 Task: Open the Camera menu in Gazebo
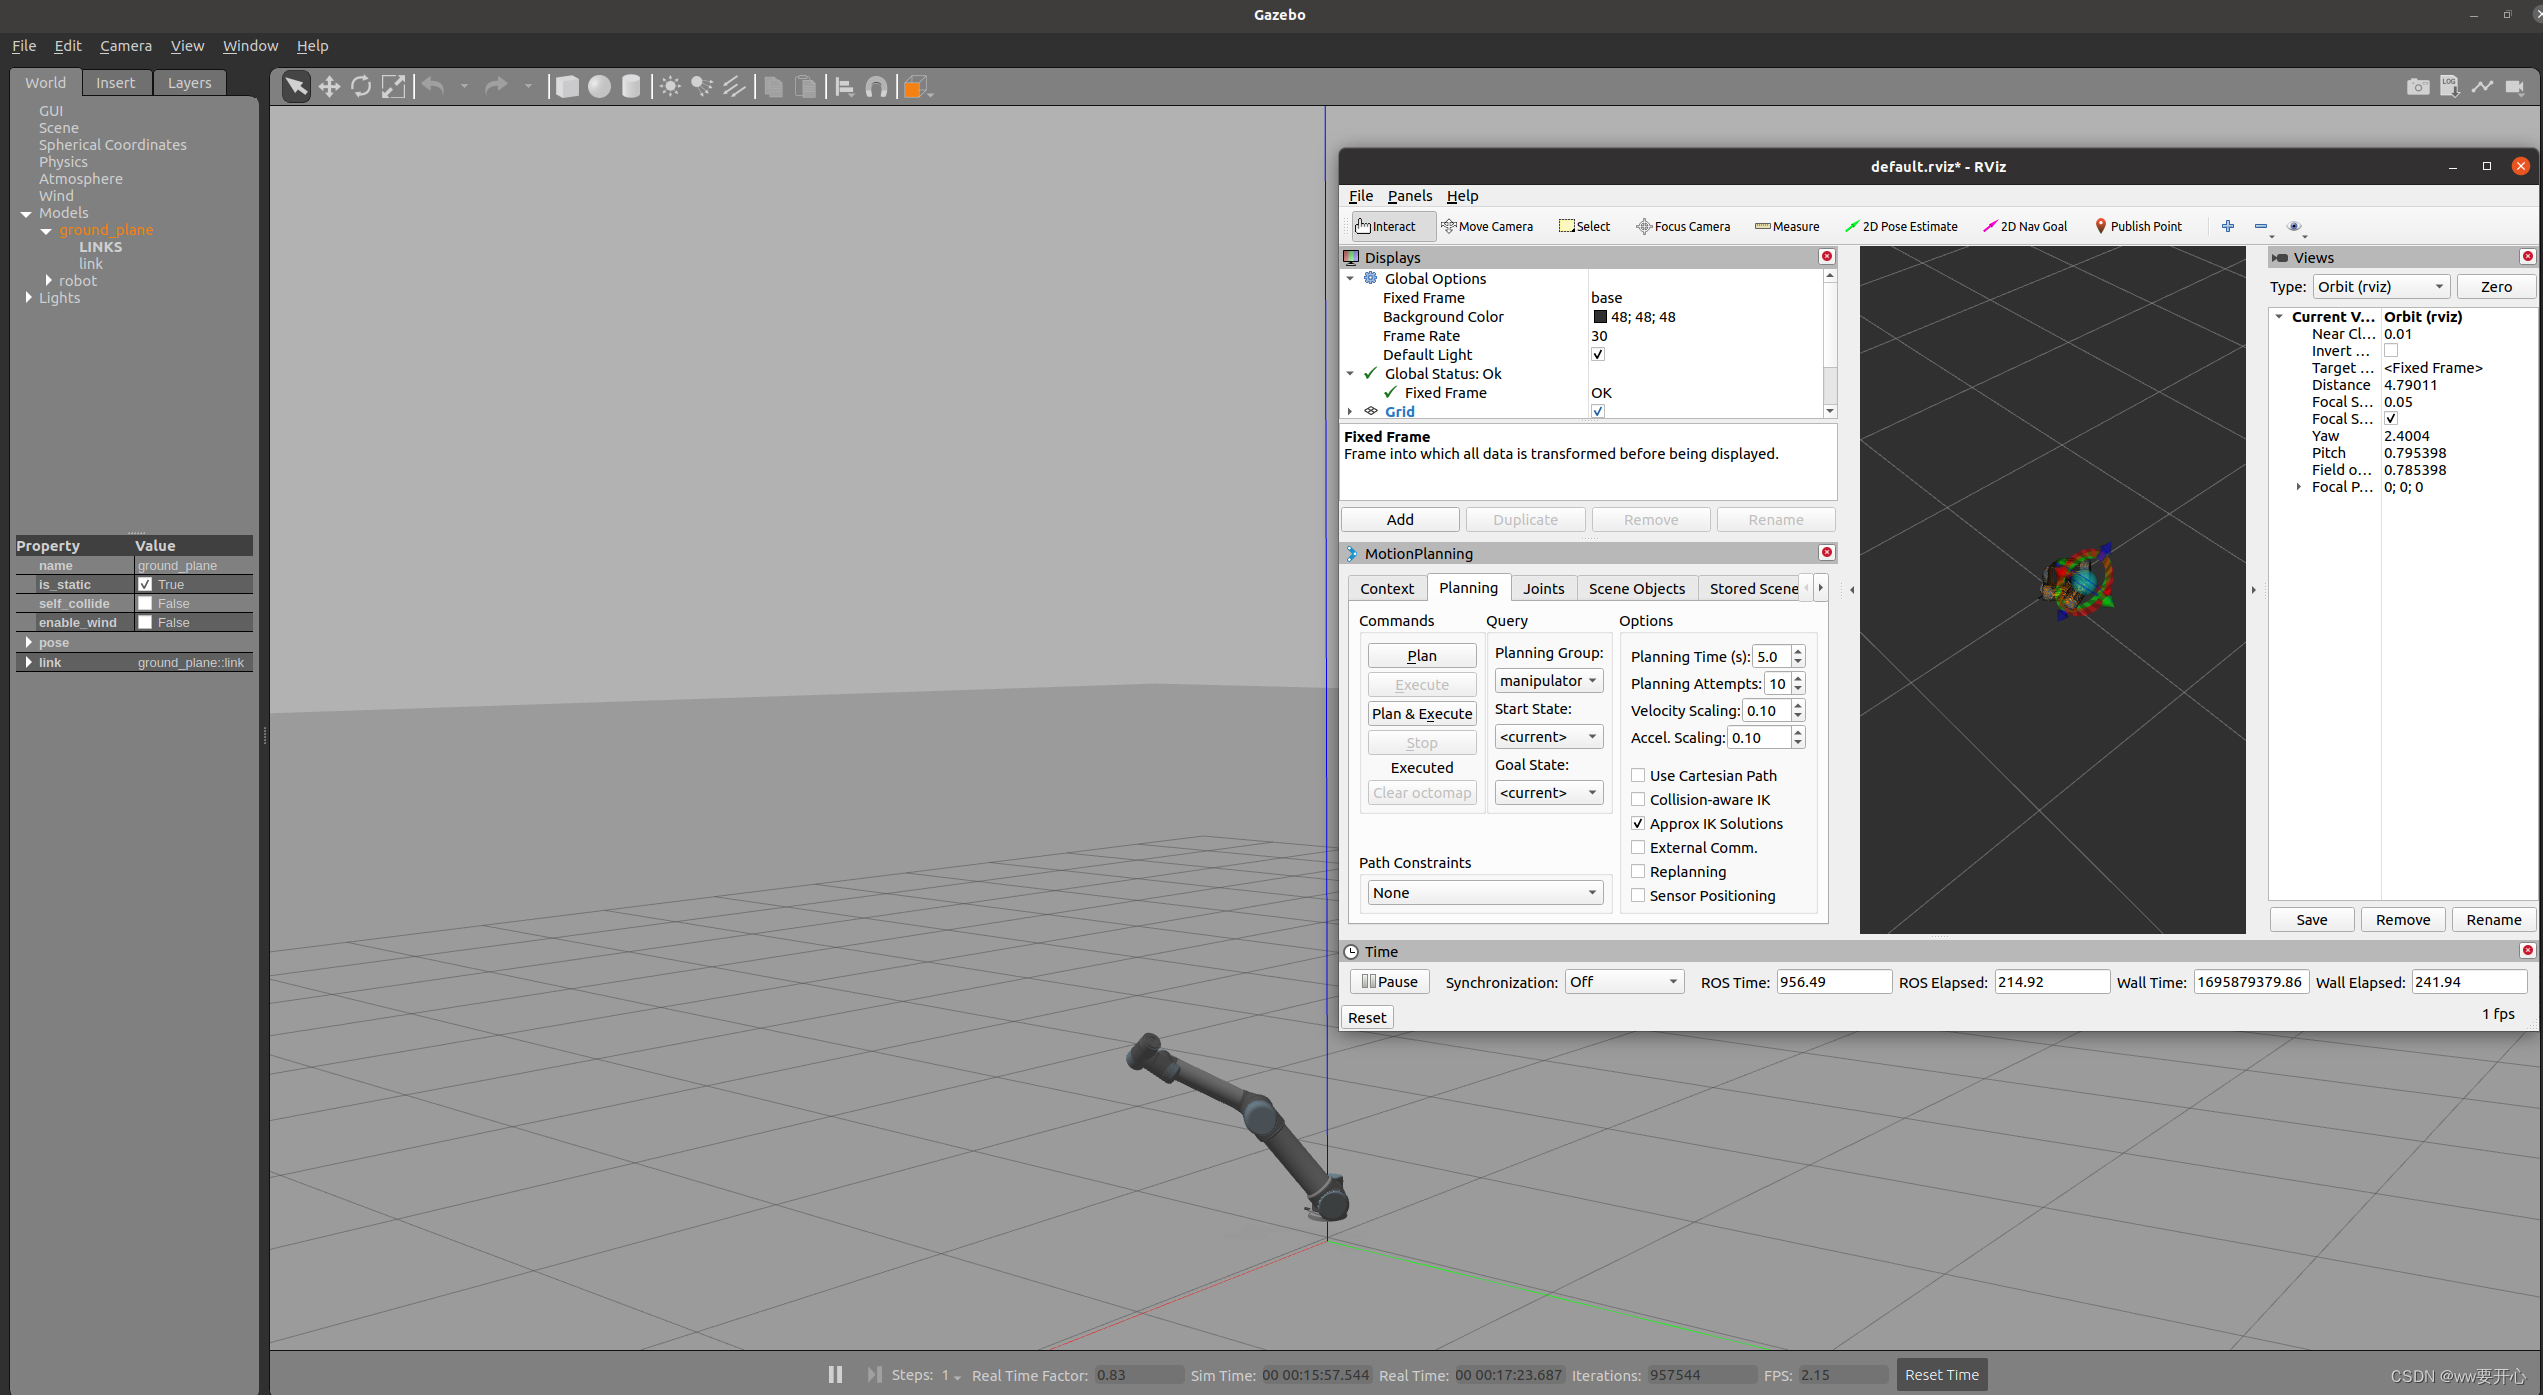tap(126, 46)
